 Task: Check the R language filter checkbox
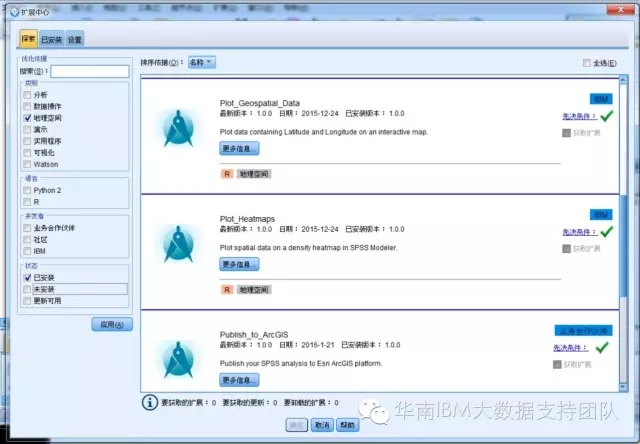[x=27, y=202]
